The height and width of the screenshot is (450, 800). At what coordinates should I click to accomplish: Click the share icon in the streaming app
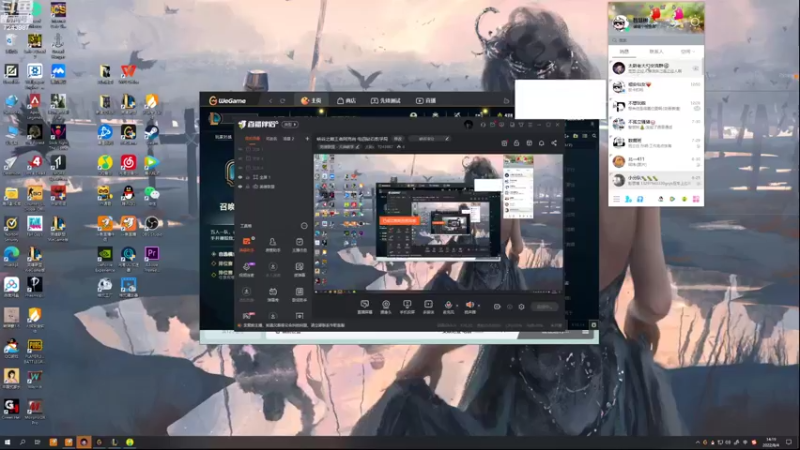(x=554, y=143)
